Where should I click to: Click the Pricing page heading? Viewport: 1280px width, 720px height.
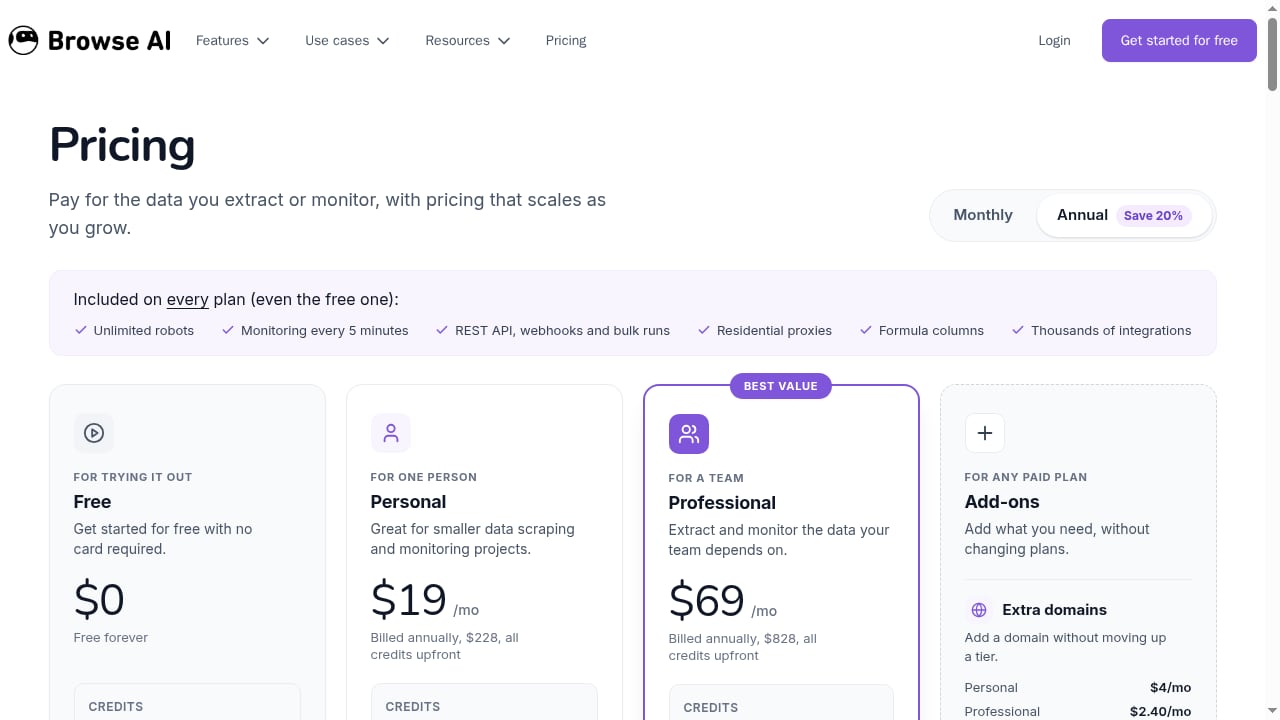122,145
